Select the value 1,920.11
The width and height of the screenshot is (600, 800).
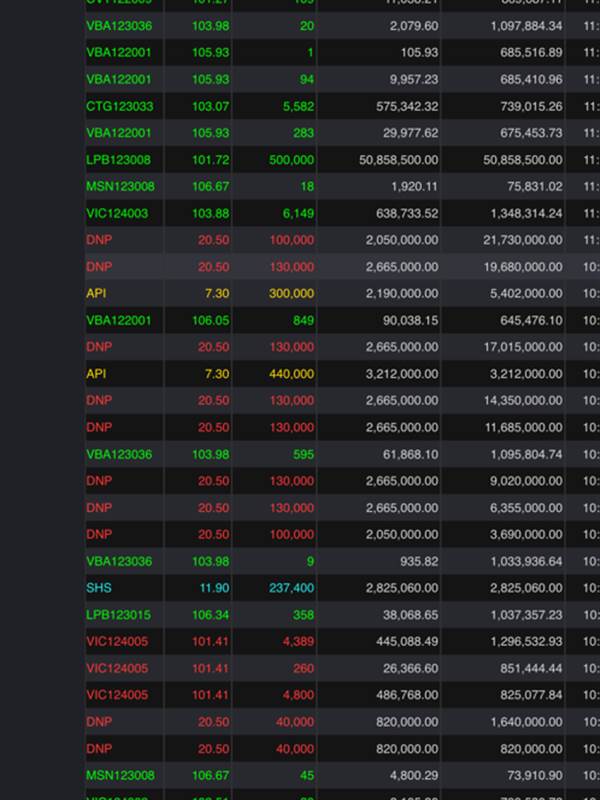(415, 187)
